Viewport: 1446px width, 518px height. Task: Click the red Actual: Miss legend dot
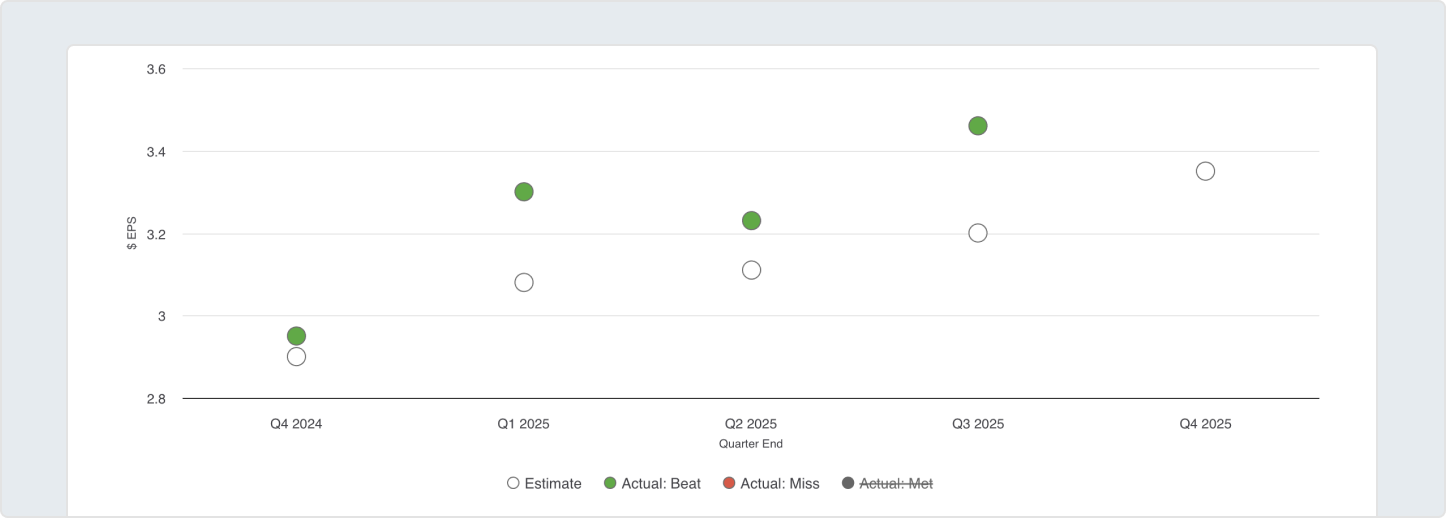pyautogui.click(x=729, y=484)
